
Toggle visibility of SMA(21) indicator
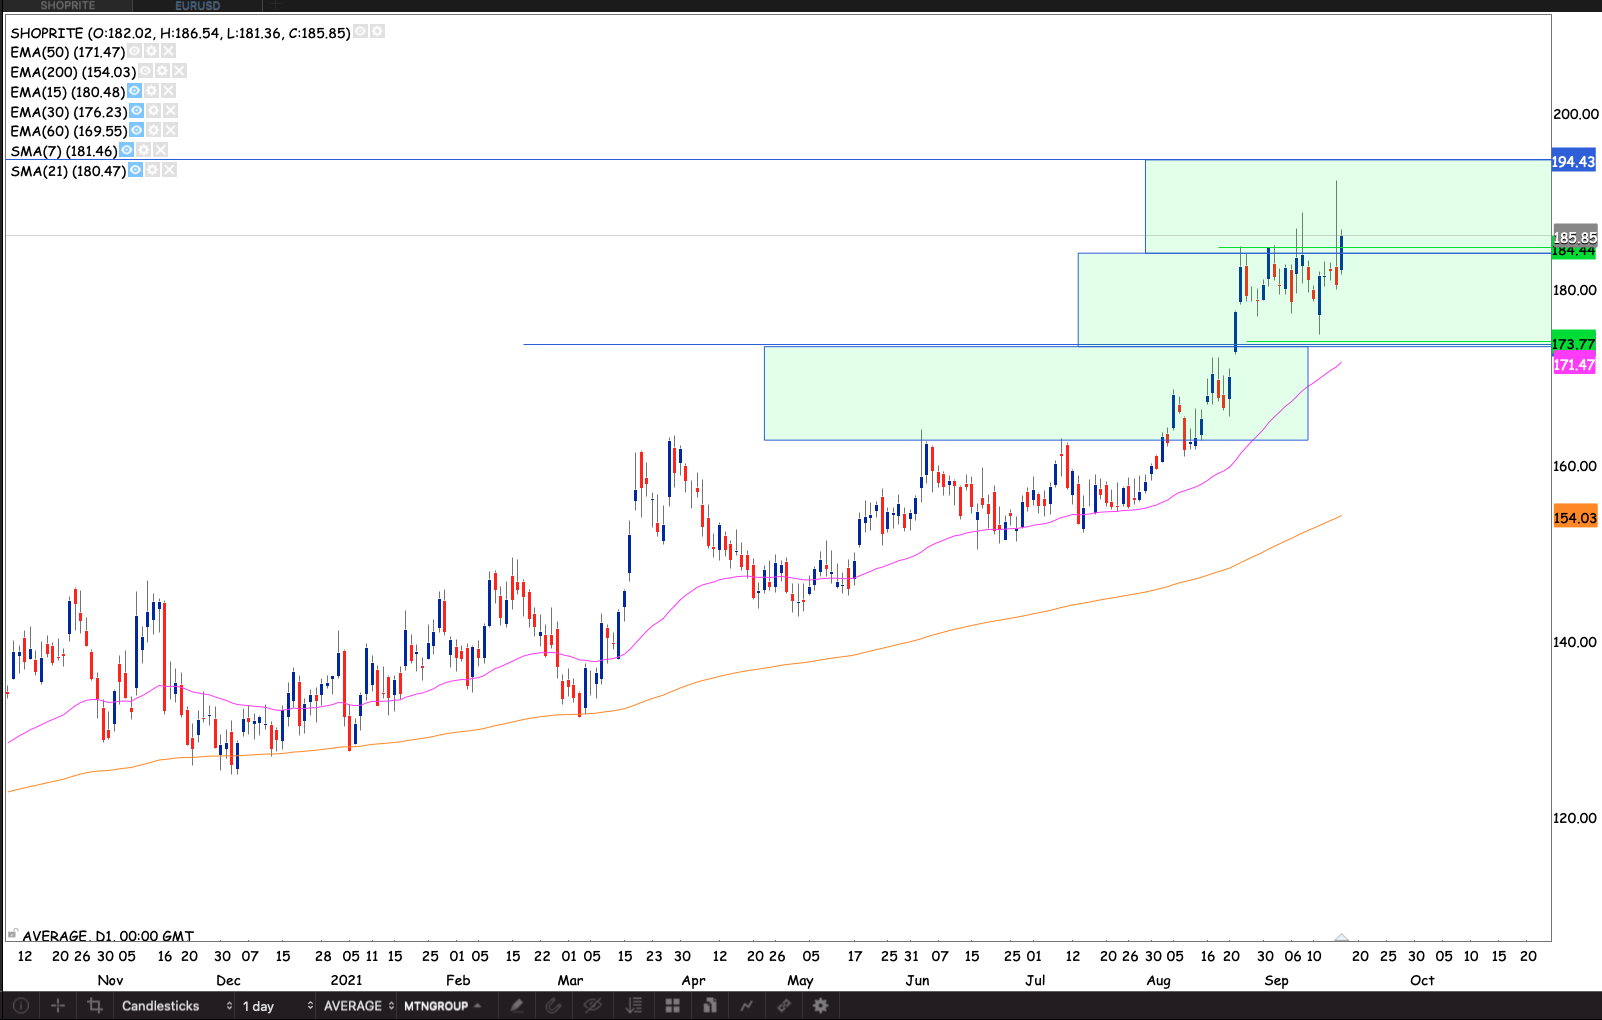[135, 170]
